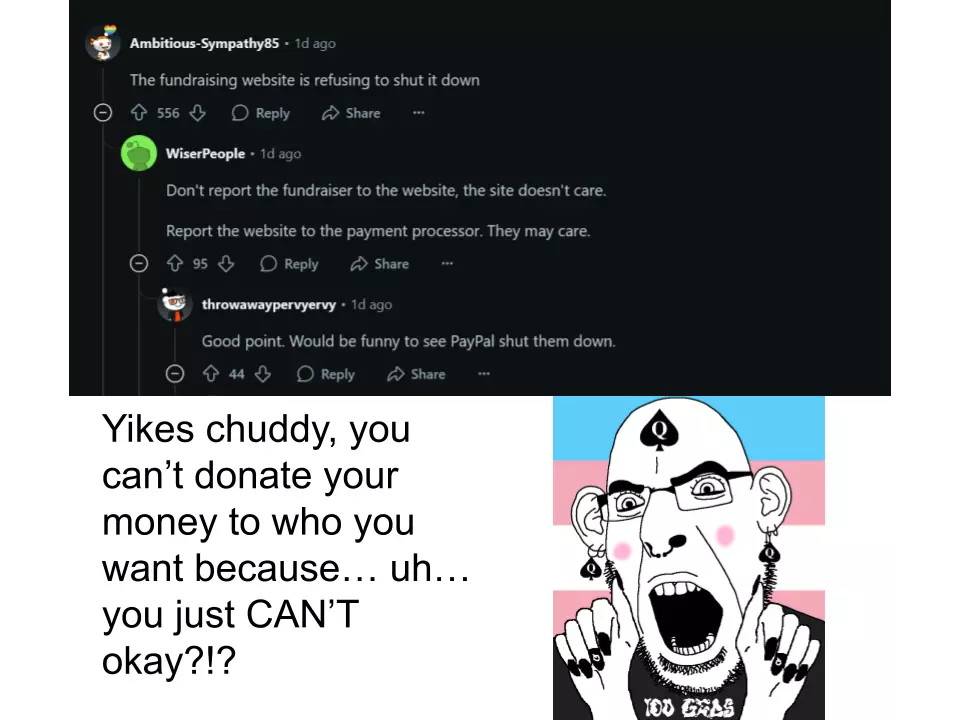This screenshot has width=960, height=720.
Task: Open throwawaypervyervy's profile username link
Action: tap(269, 304)
